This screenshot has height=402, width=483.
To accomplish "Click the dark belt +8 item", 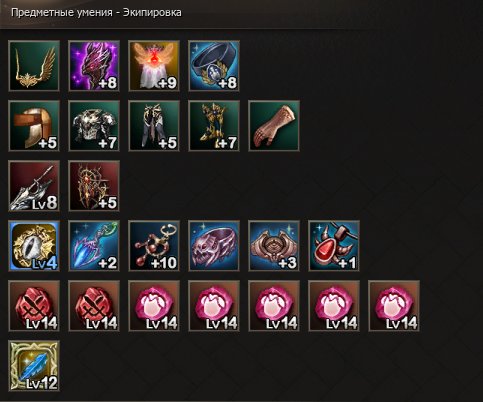I will tap(214, 66).
